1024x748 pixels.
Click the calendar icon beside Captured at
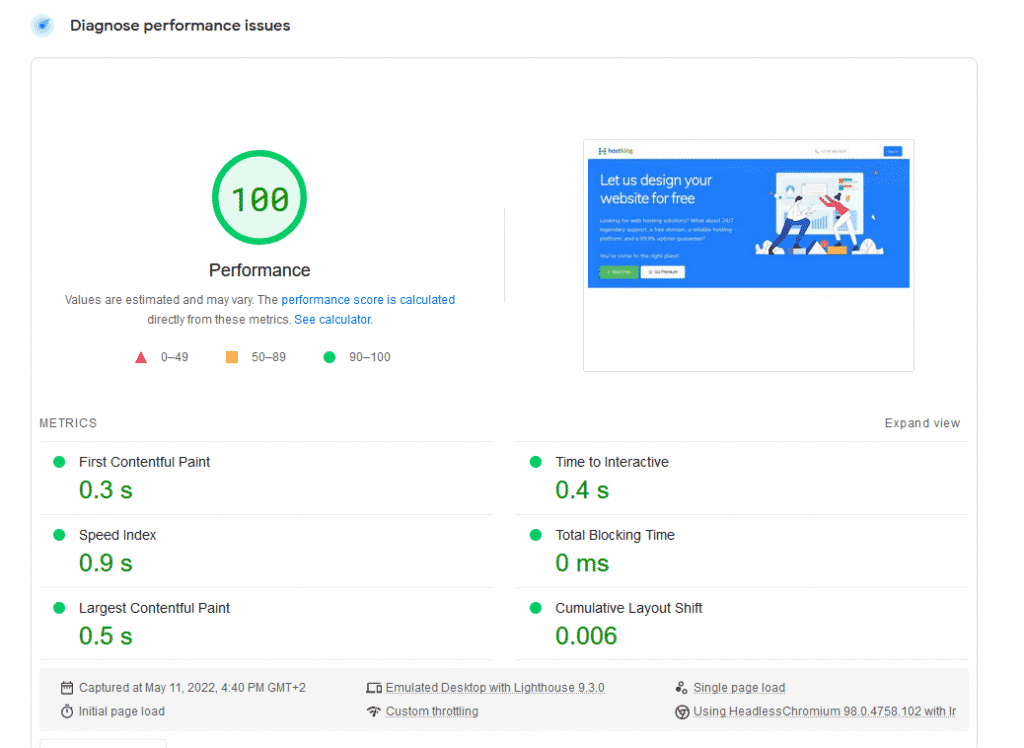click(67, 688)
